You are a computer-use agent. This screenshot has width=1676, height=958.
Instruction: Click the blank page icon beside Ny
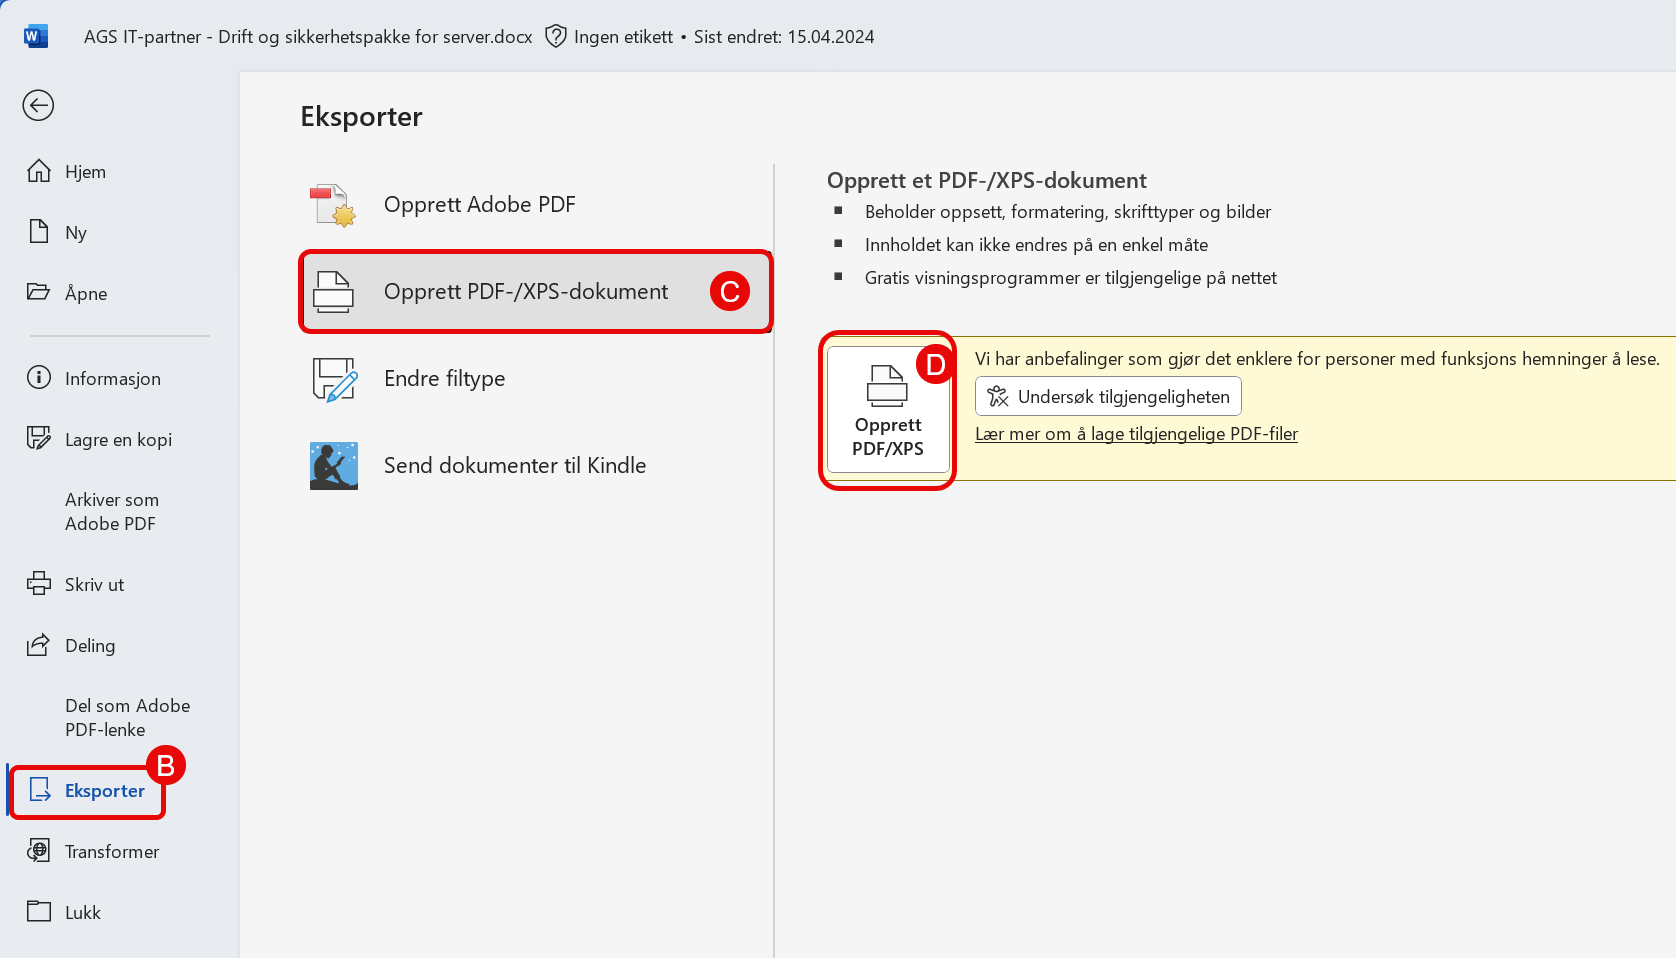[39, 232]
